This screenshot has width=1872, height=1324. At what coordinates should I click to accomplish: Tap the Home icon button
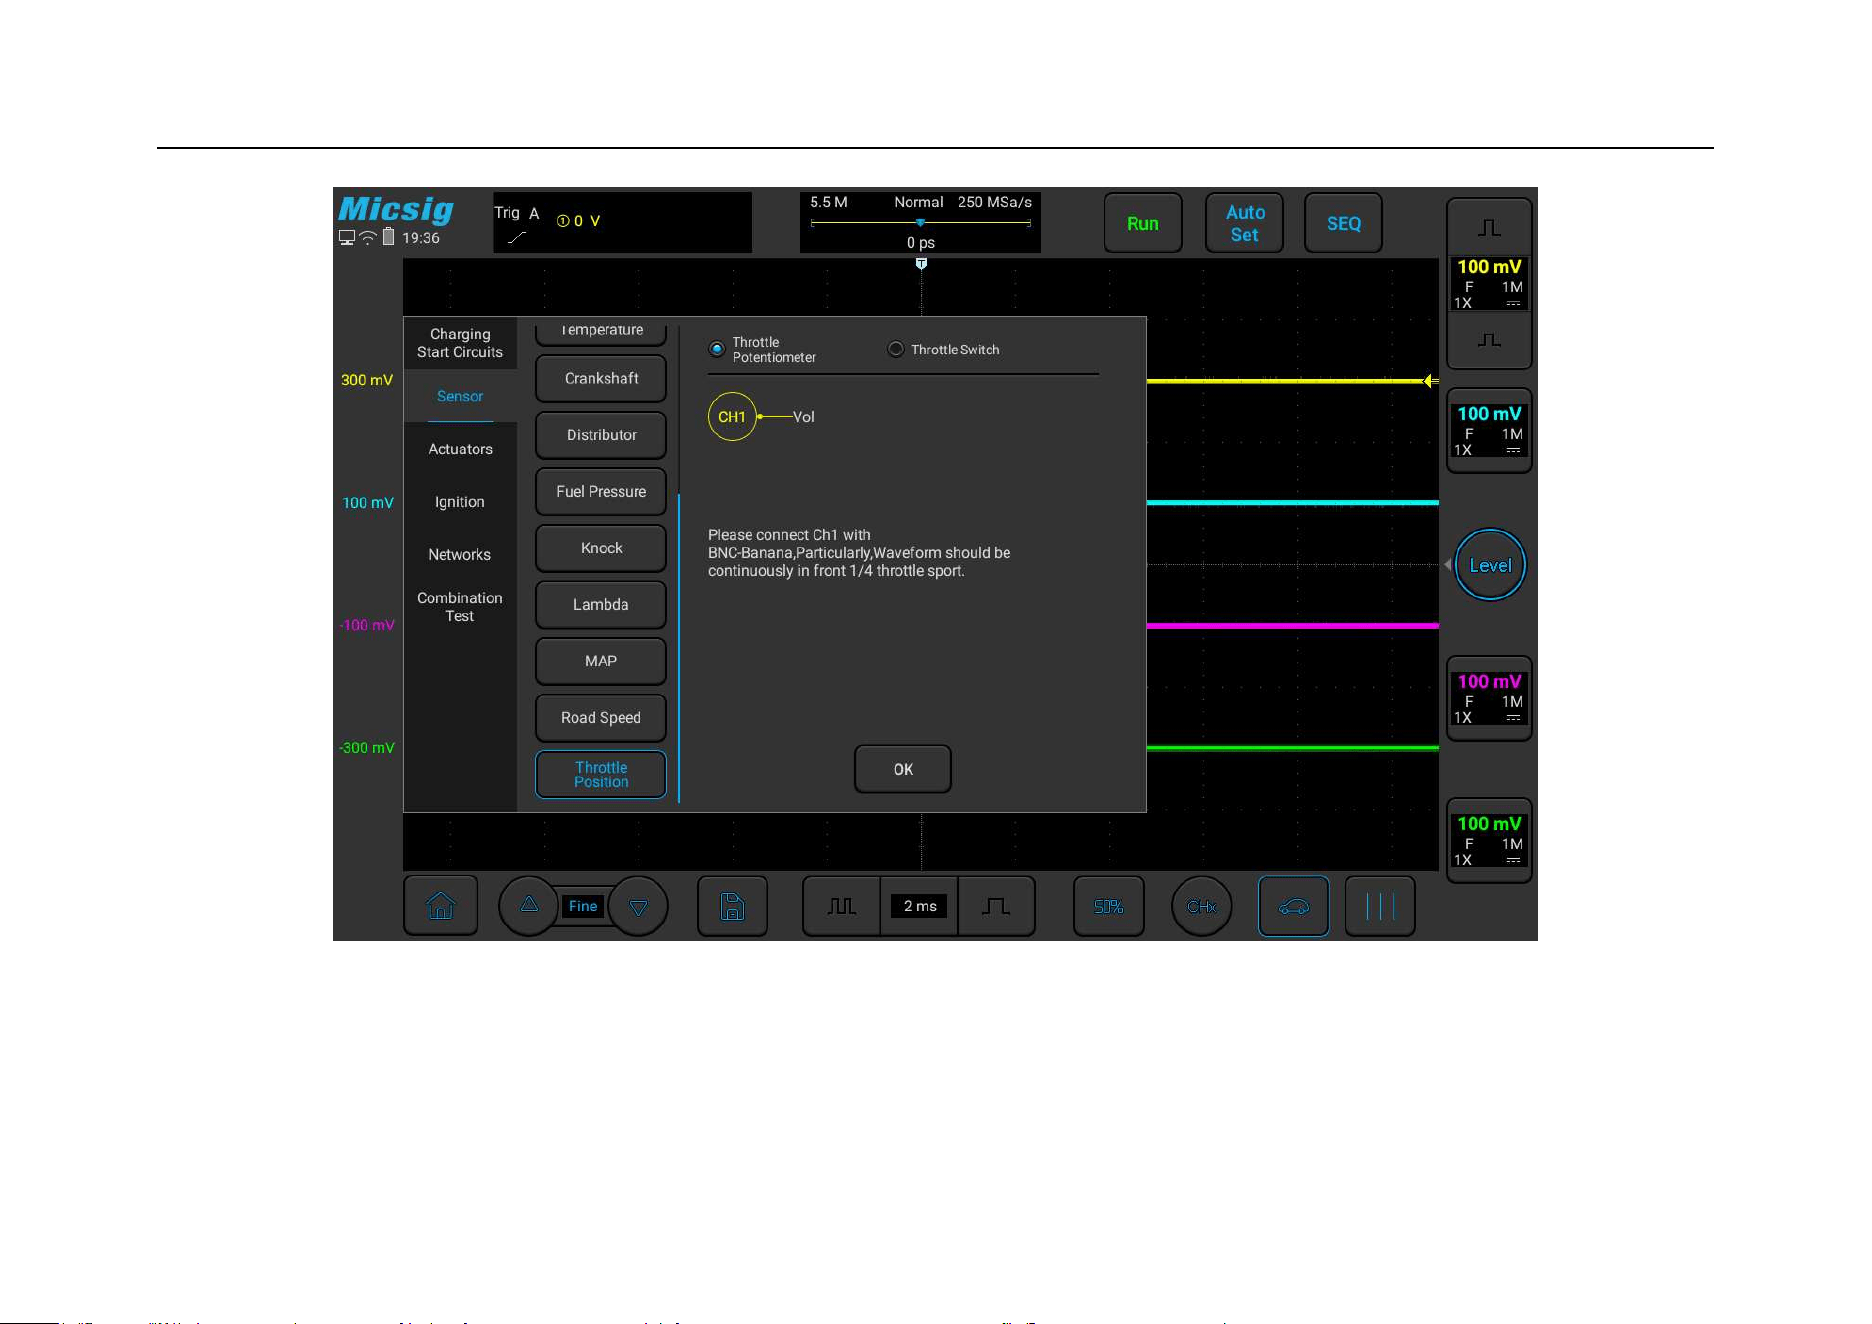[440, 906]
